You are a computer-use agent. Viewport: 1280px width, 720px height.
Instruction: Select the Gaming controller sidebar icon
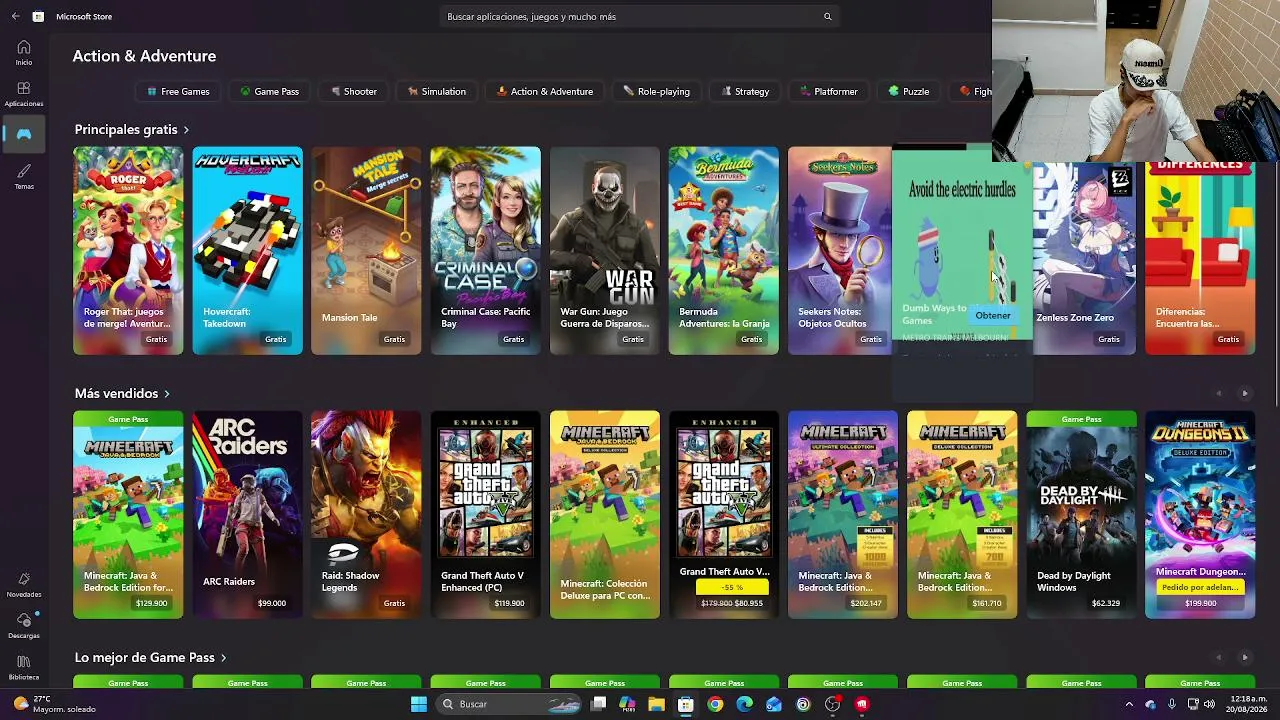24,134
